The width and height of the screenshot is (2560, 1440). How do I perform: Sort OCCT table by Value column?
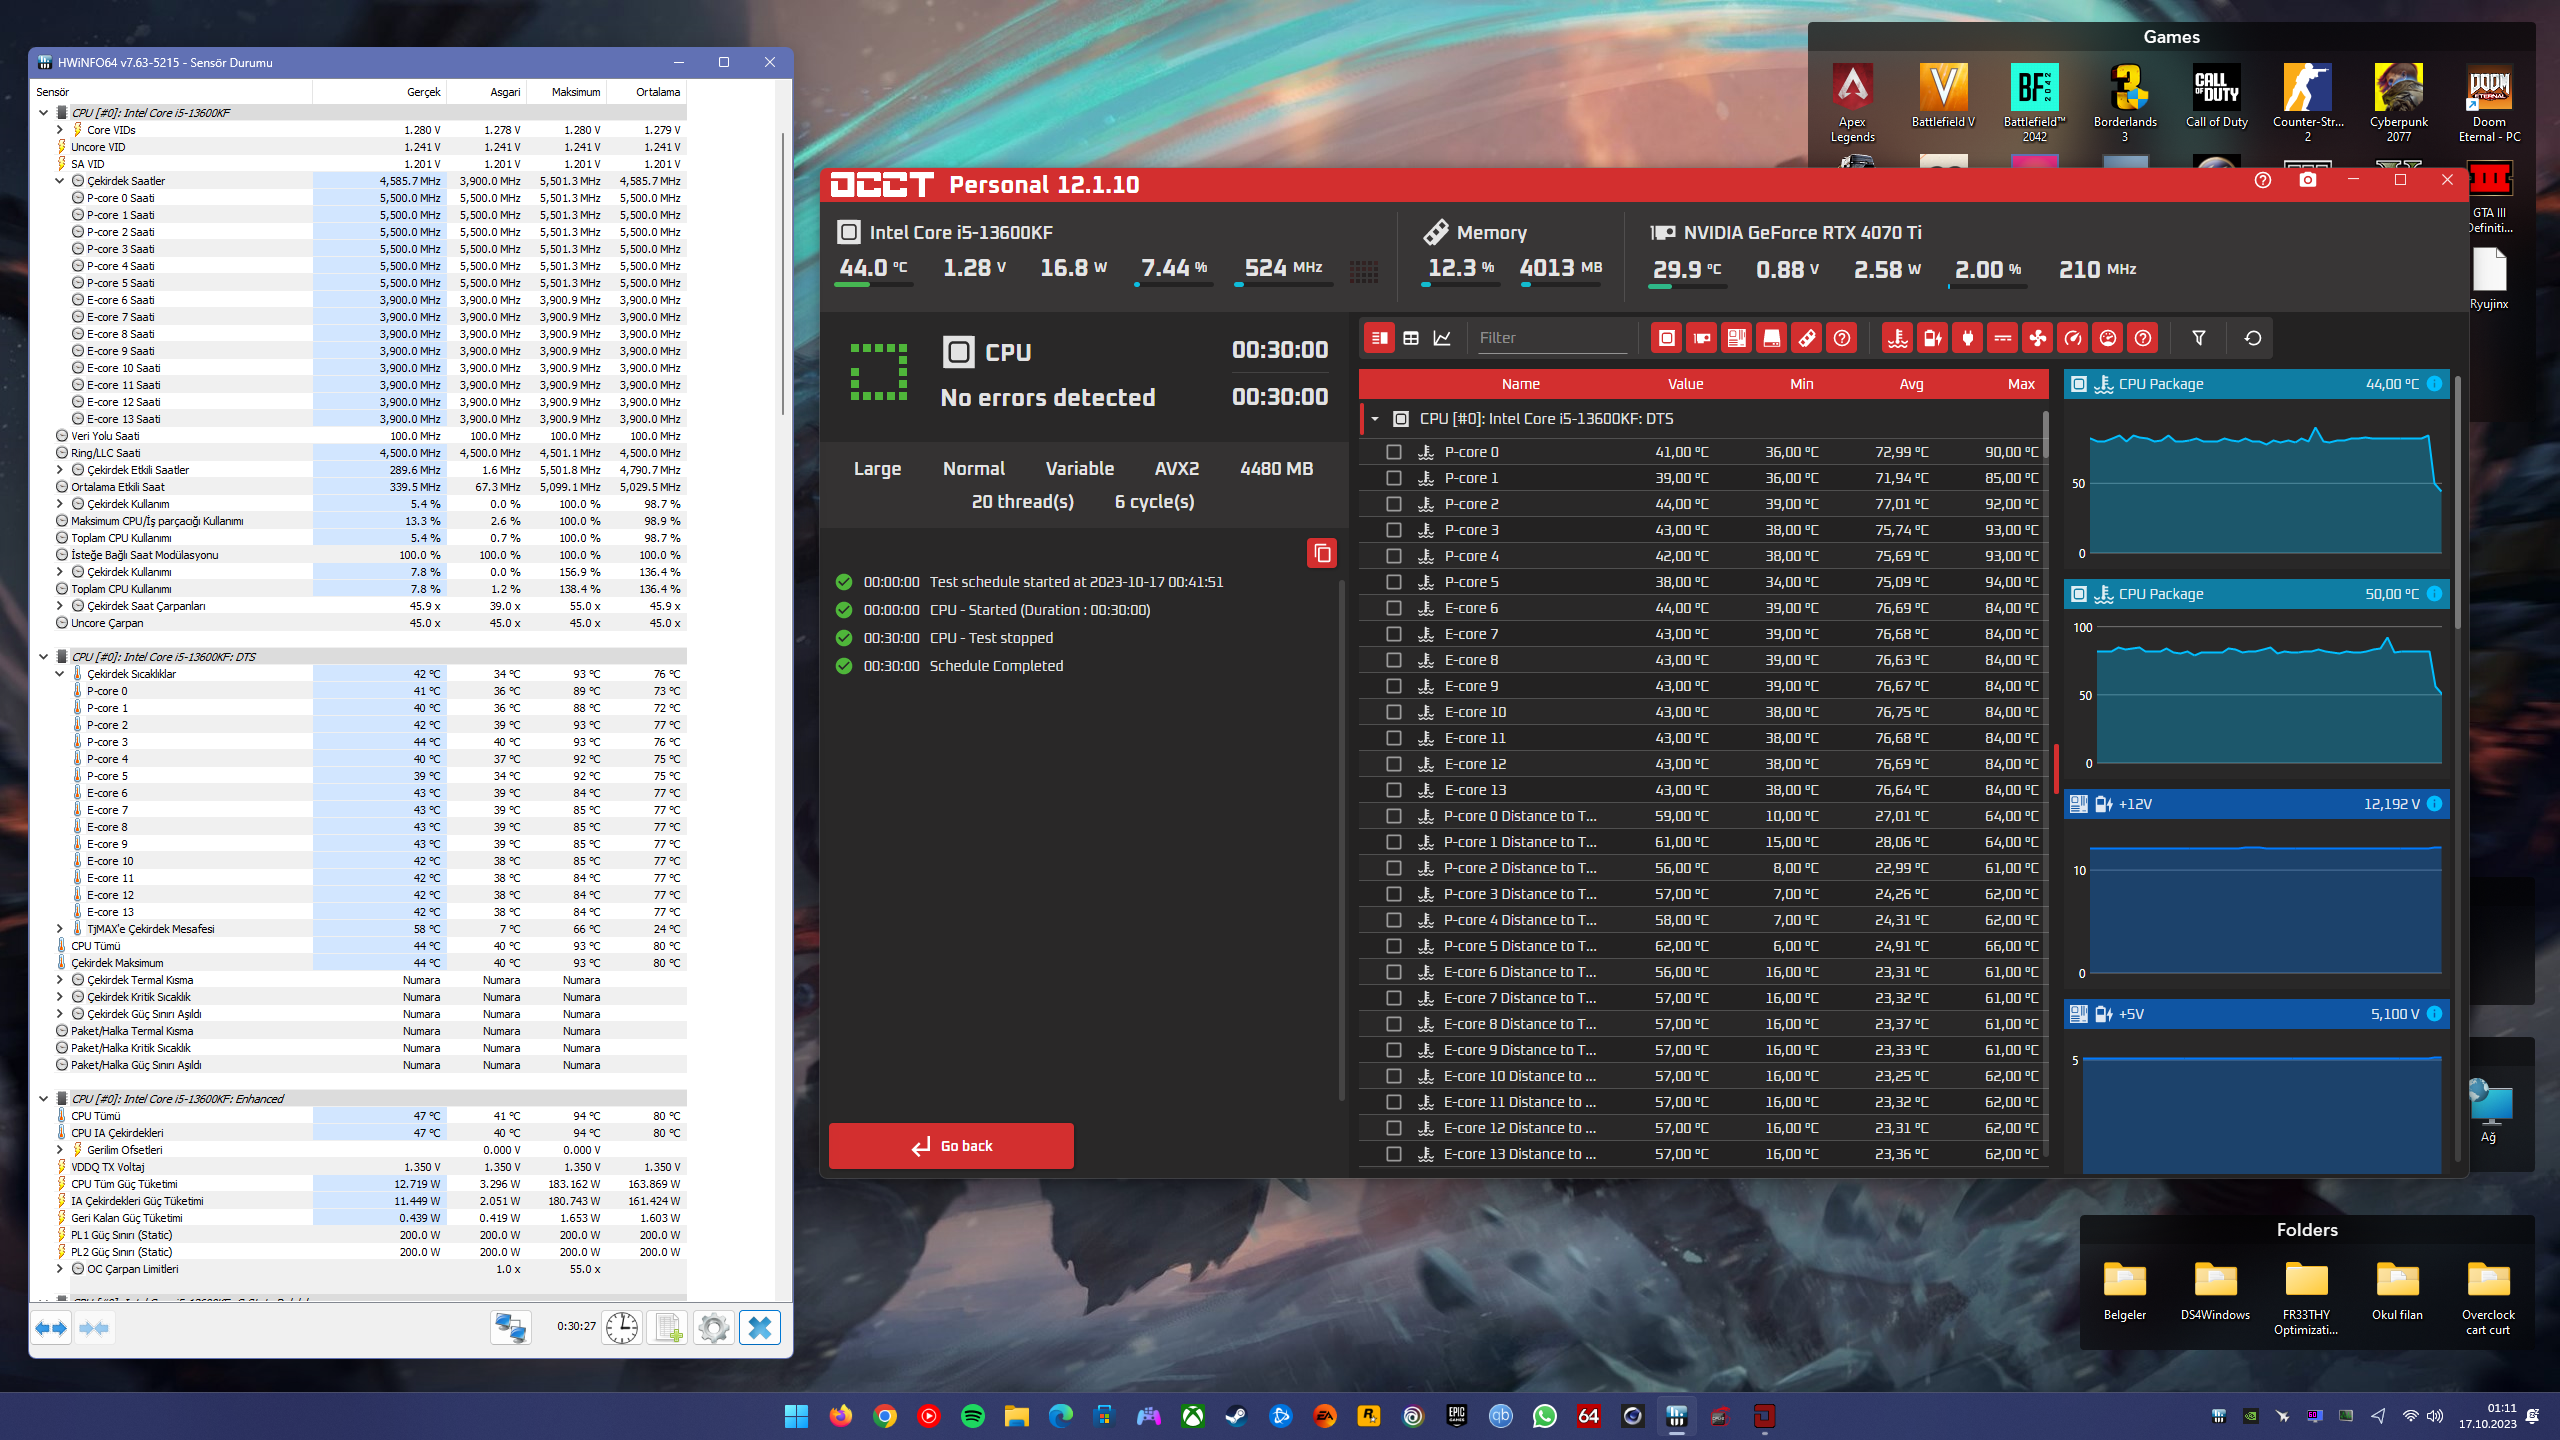point(1685,384)
